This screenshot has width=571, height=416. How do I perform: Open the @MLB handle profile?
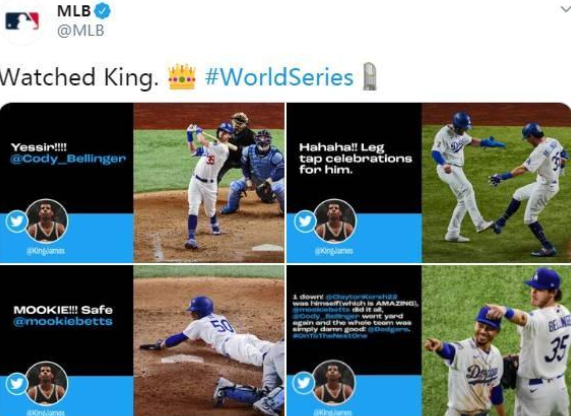[80, 31]
